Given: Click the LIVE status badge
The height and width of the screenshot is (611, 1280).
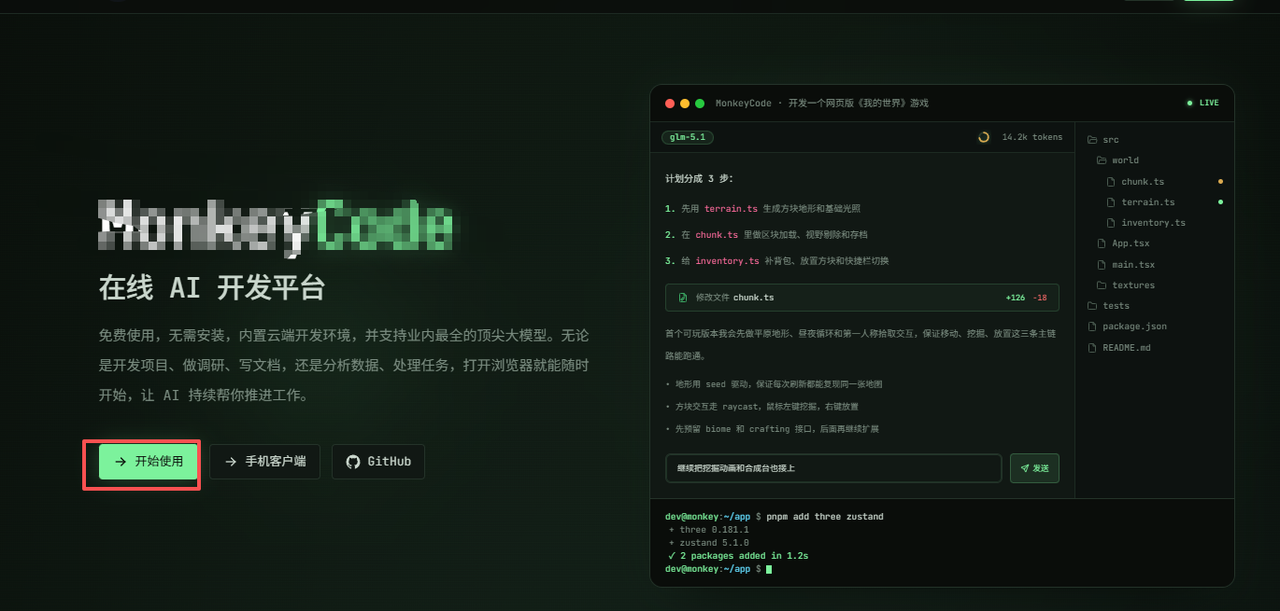Looking at the screenshot, I should click(1202, 103).
